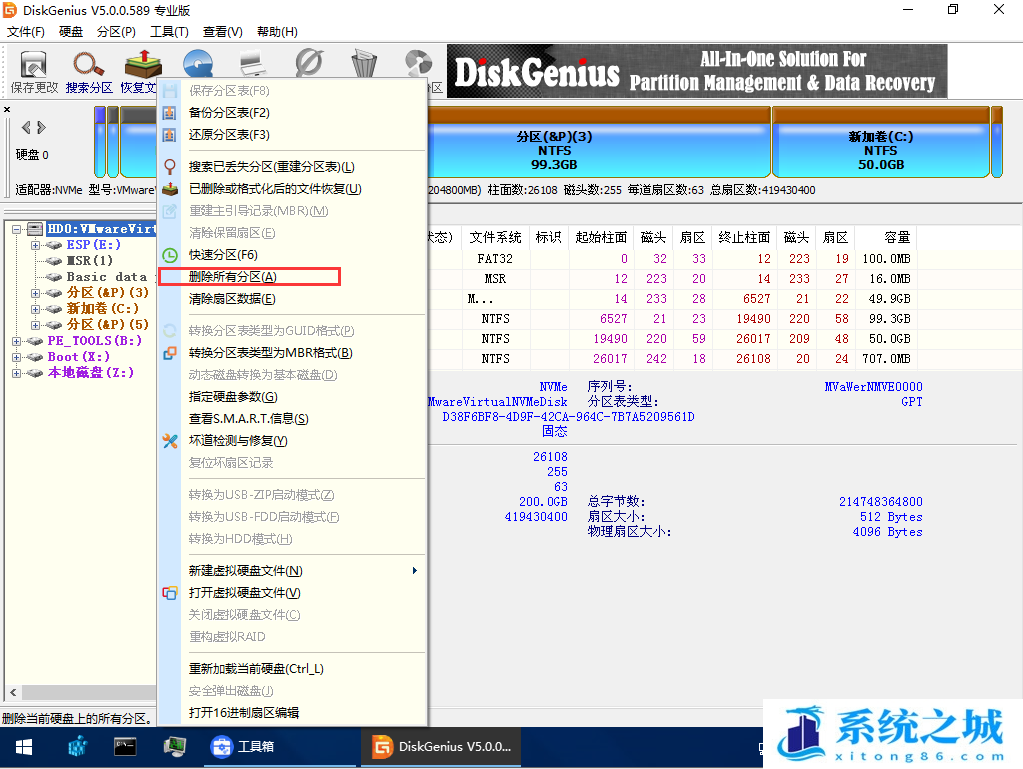Viewport: 1023px width, 769px height.
Task: Expand the 新加卷(C:) tree node
Action: [x=35, y=309]
